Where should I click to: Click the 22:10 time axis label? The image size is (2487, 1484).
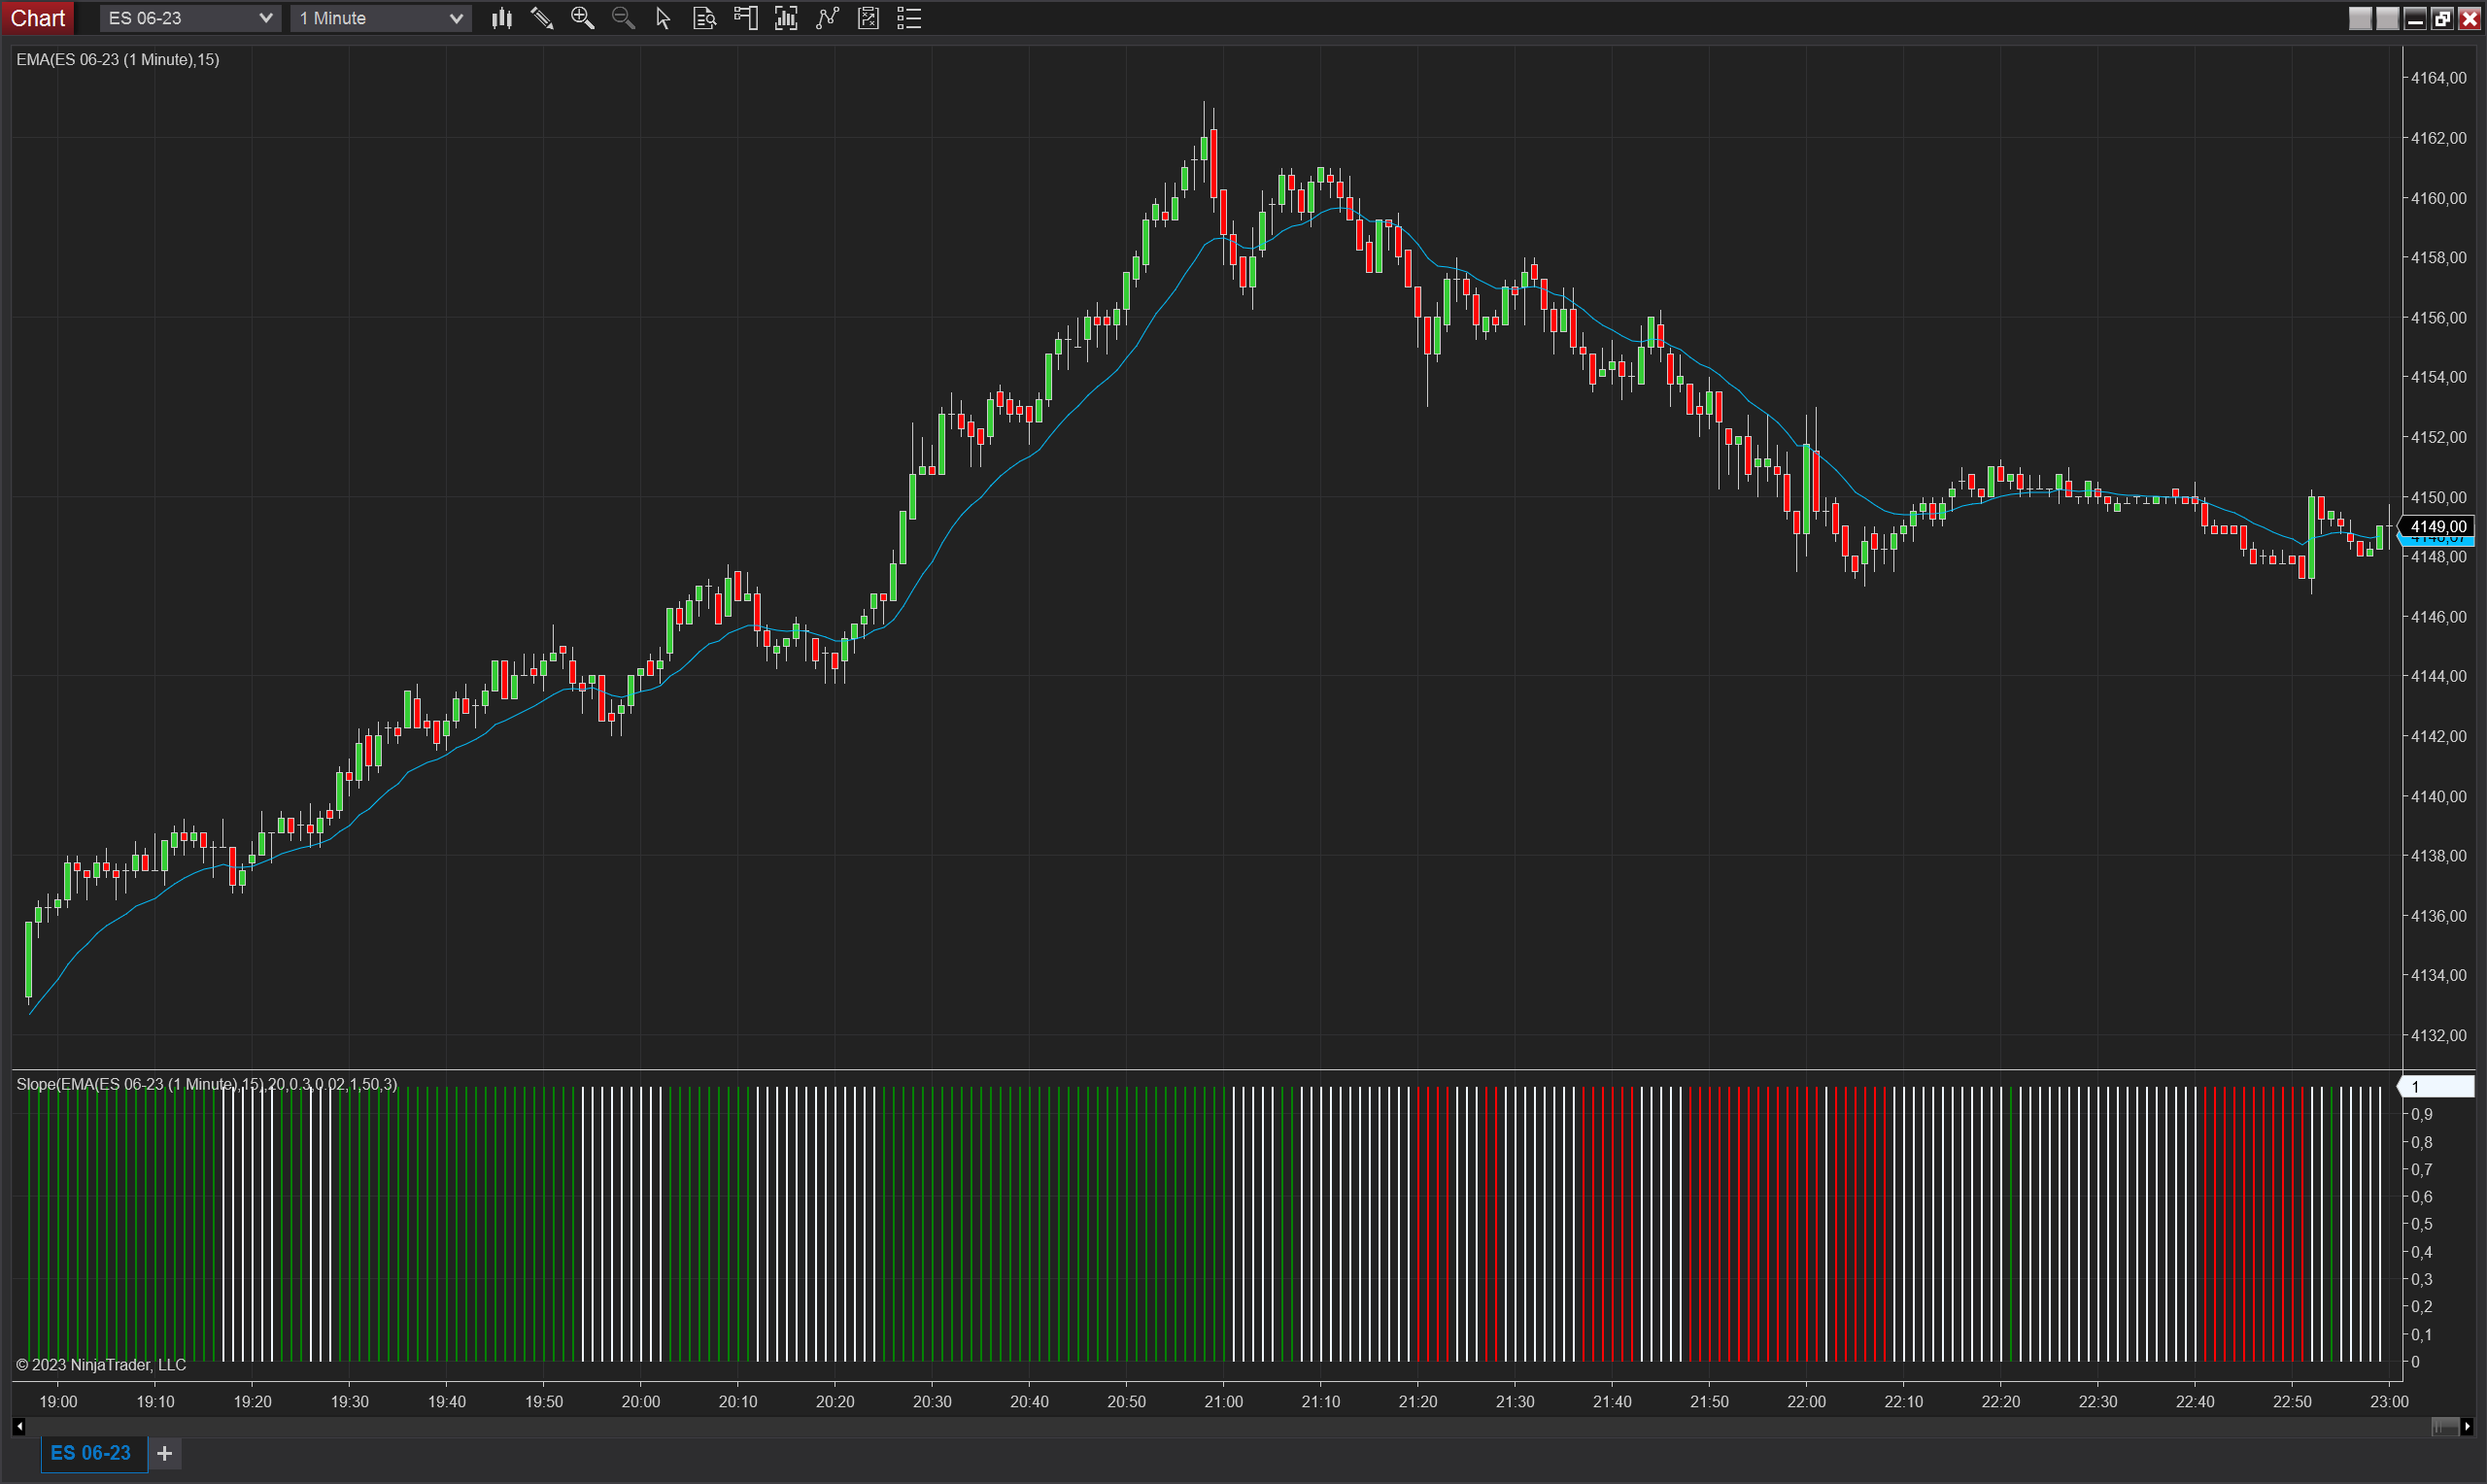click(x=1904, y=1402)
